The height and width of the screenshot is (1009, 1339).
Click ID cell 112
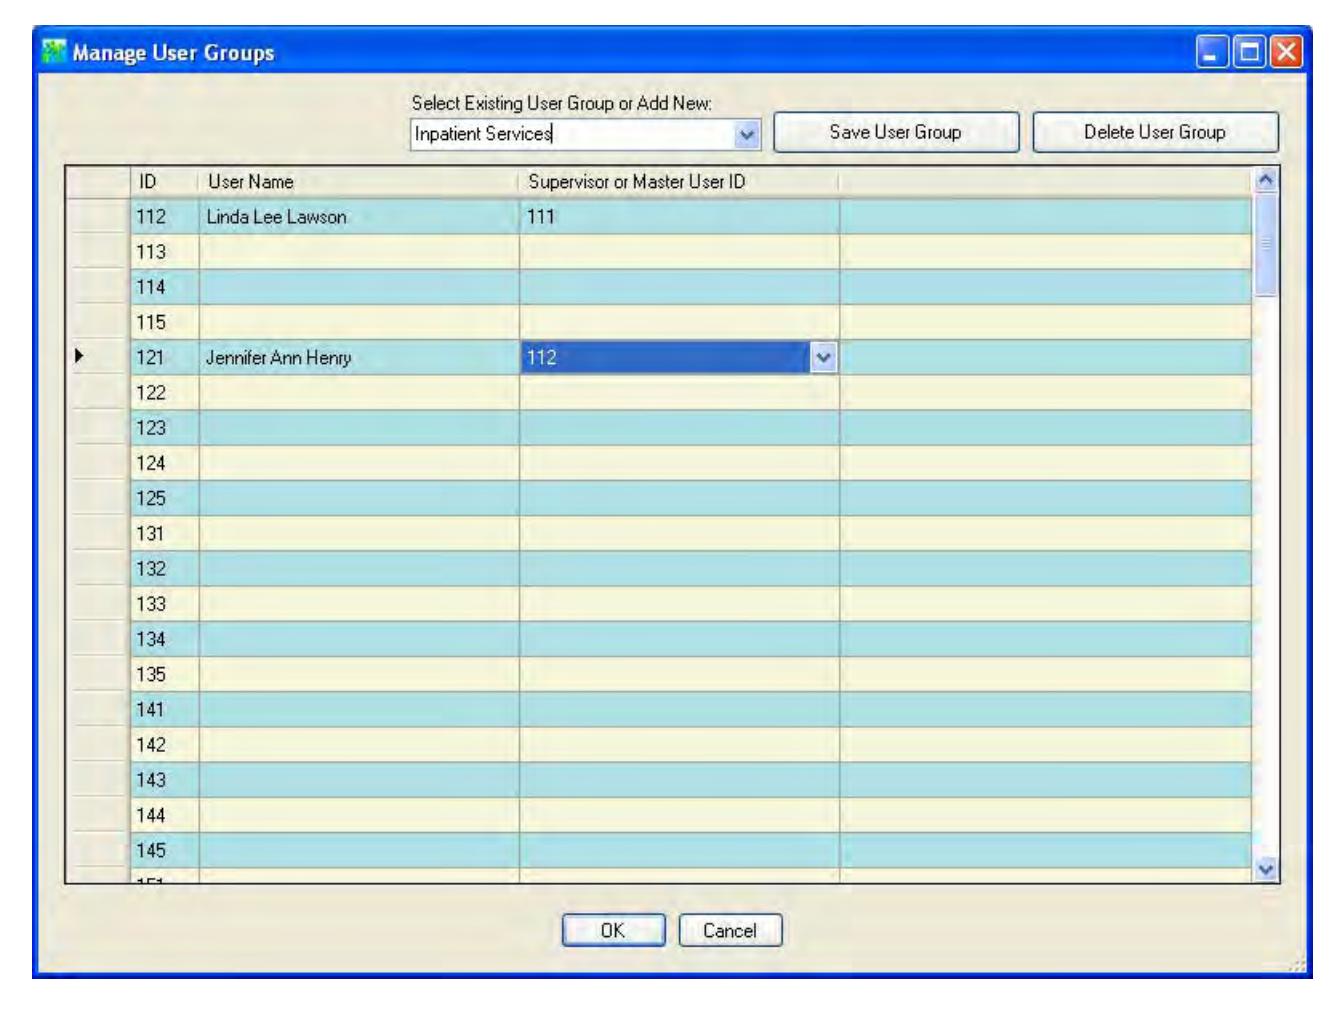tap(165, 217)
